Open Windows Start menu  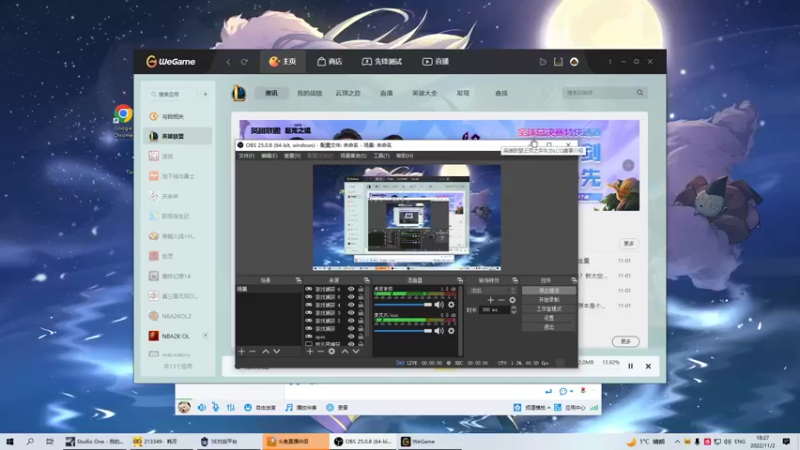10,441
